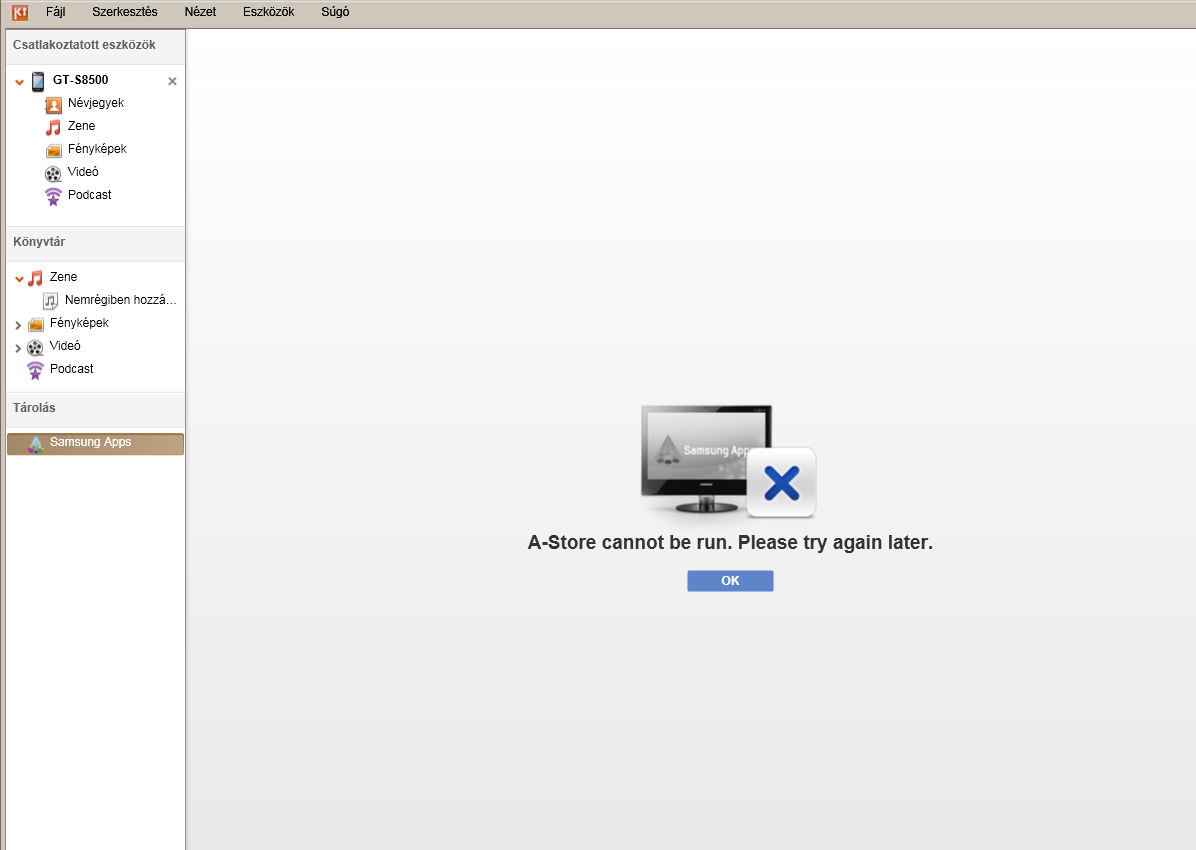Image resolution: width=1196 pixels, height=850 pixels.
Task: Select the GT-S8500 device name
Action: coord(81,80)
